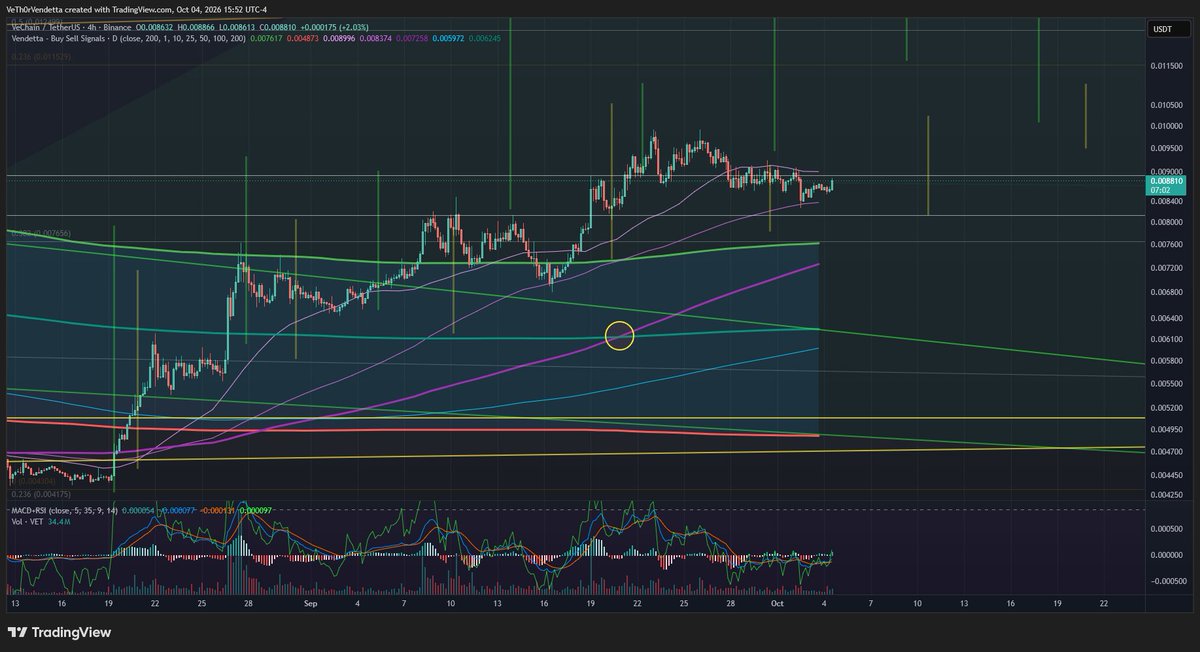Screen dimensions: 1200x652
Task: Click the 0.006245 indicator value
Action: click(485, 38)
